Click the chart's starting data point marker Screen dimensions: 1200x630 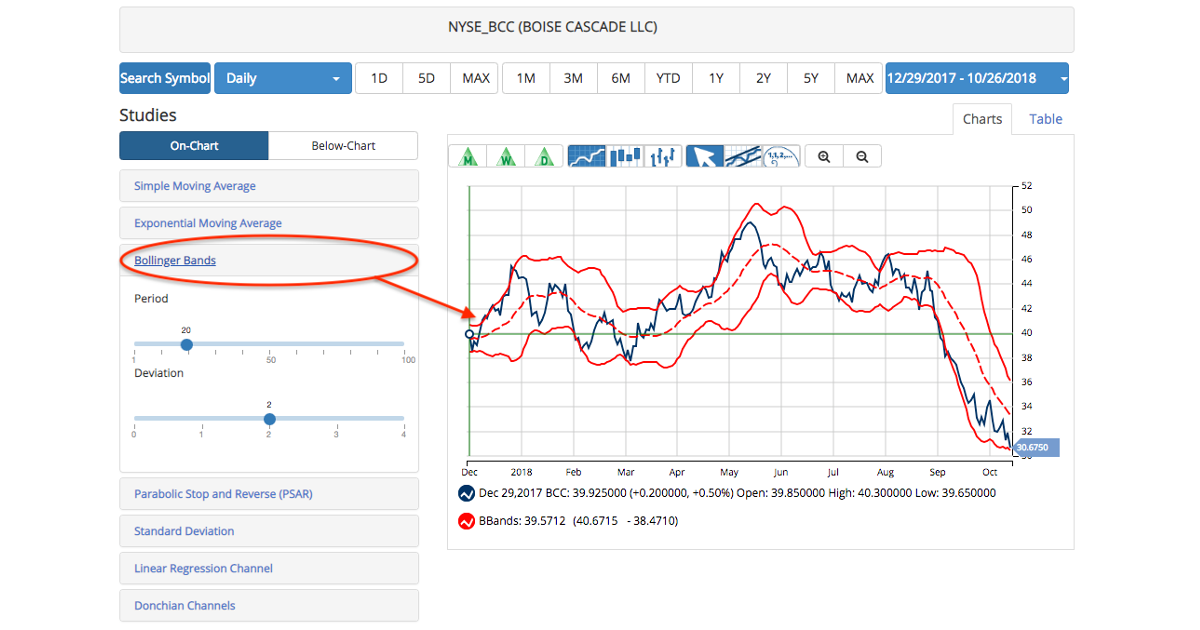click(470, 335)
